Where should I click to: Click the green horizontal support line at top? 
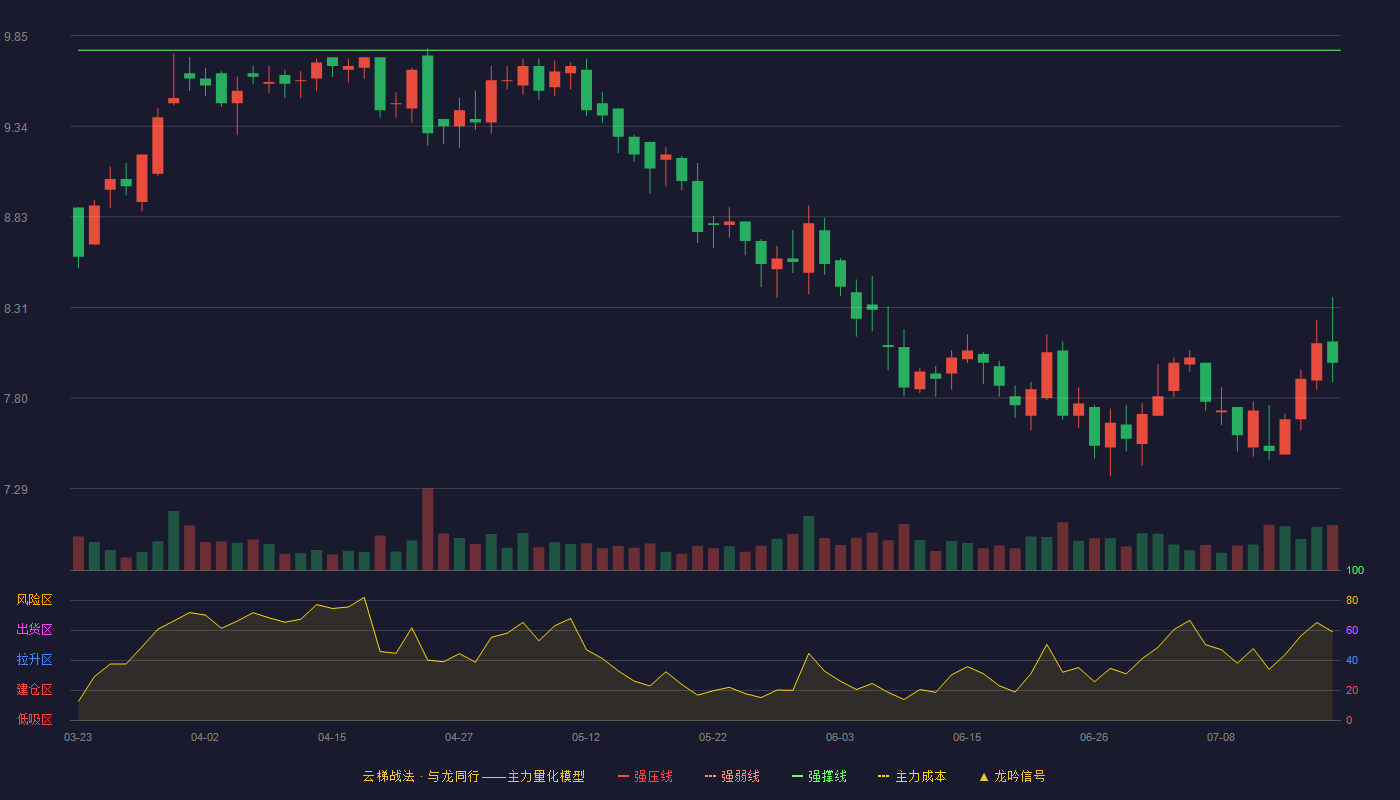click(709, 50)
